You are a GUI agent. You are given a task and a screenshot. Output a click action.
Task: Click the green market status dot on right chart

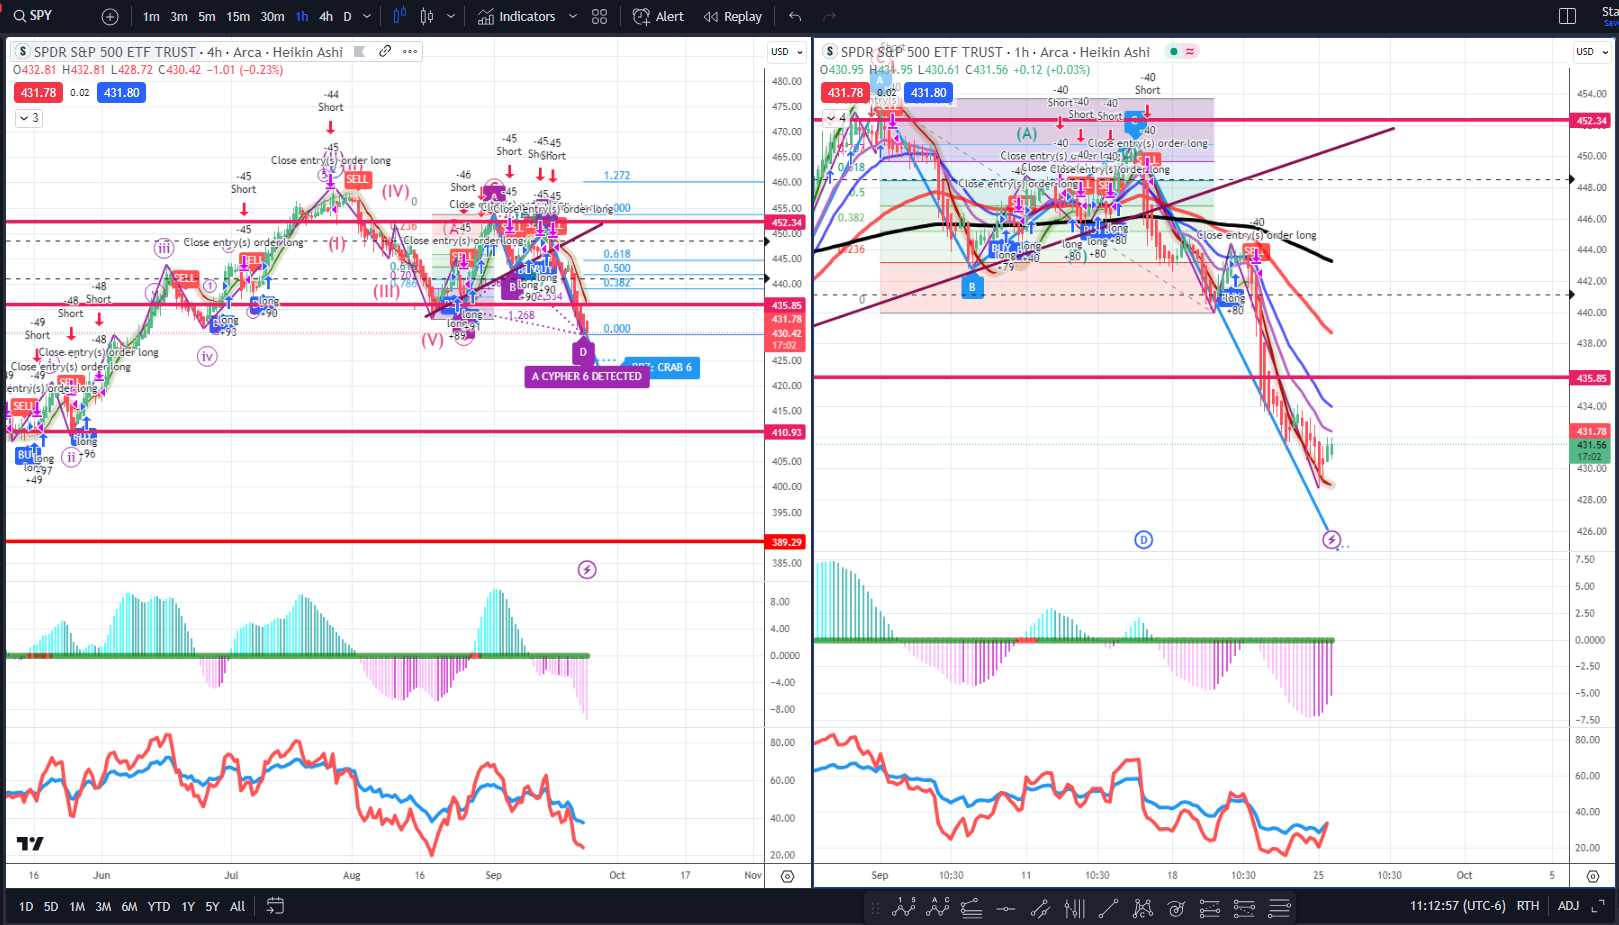pyautogui.click(x=1174, y=52)
